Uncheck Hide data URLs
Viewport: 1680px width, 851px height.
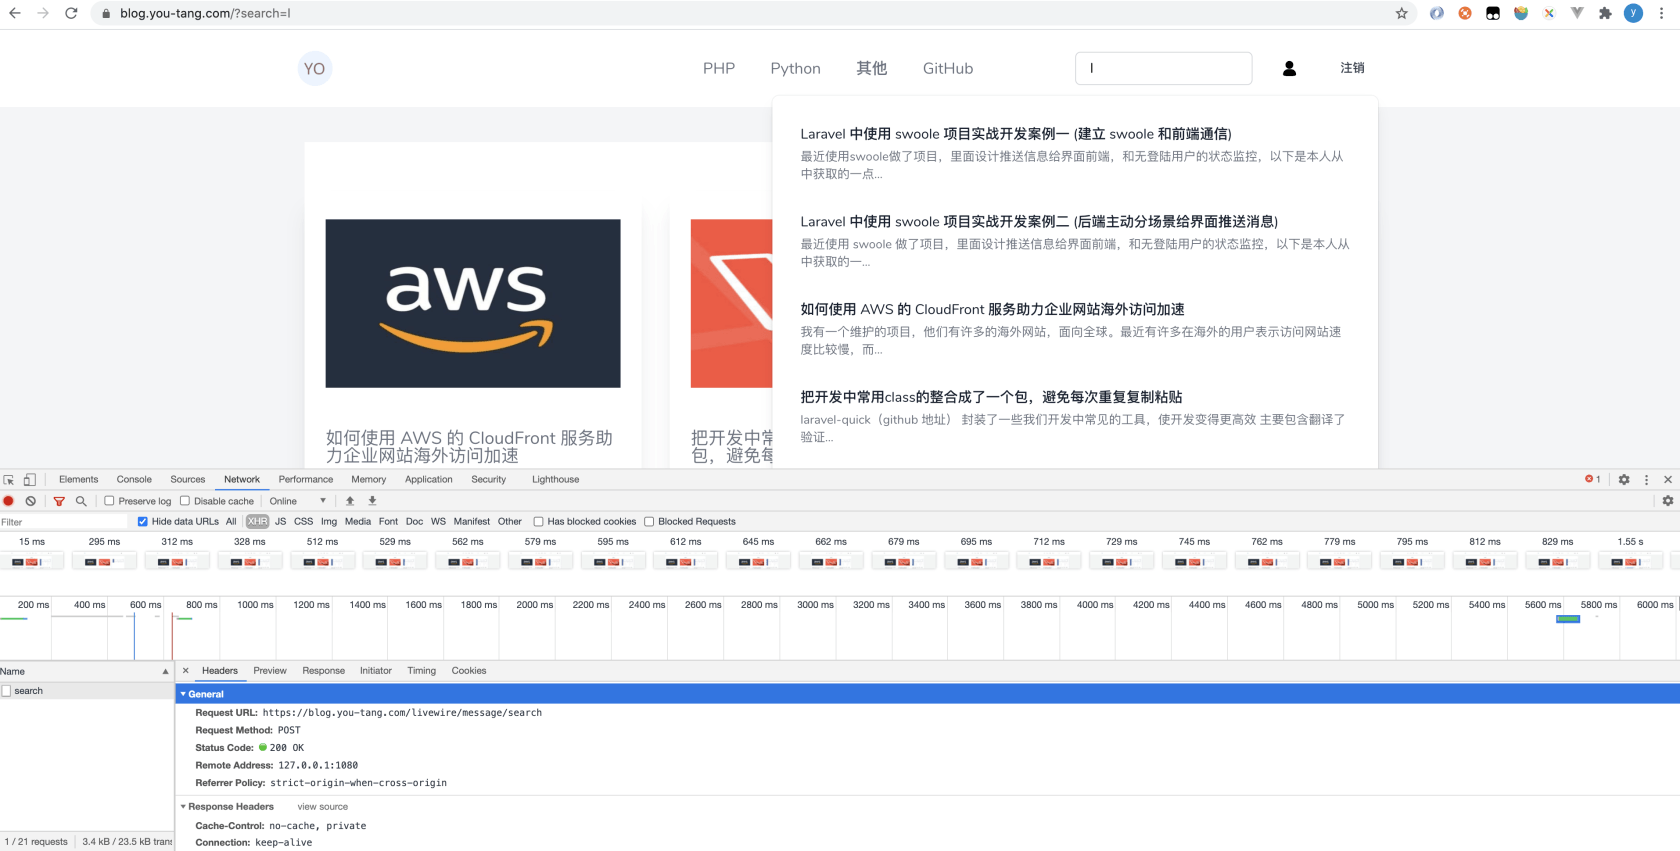click(143, 521)
